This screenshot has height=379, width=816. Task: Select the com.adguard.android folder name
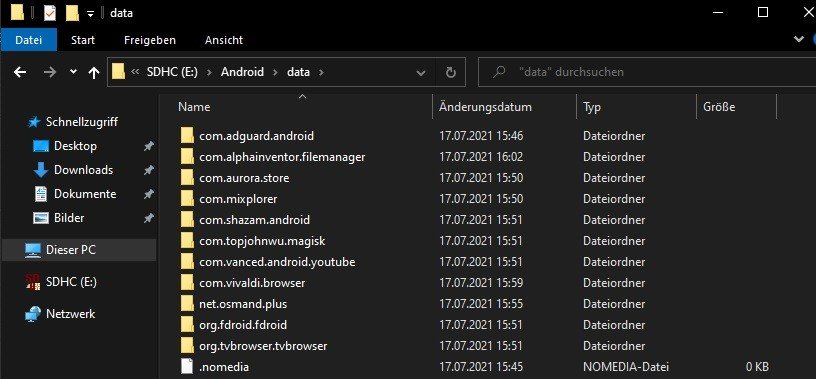click(257, 136)
